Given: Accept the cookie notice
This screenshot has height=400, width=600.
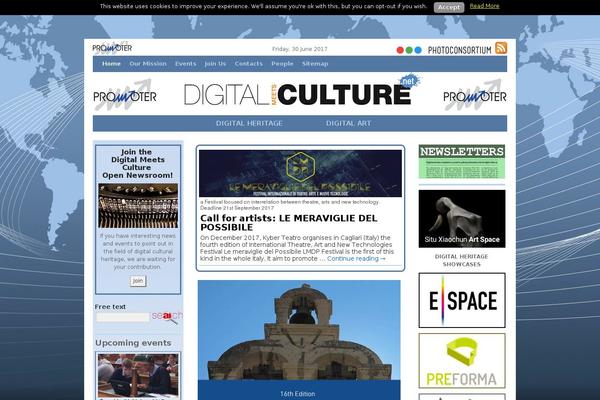Looking at the screenshot, I should pyautogui.click(x=449, y=7).
